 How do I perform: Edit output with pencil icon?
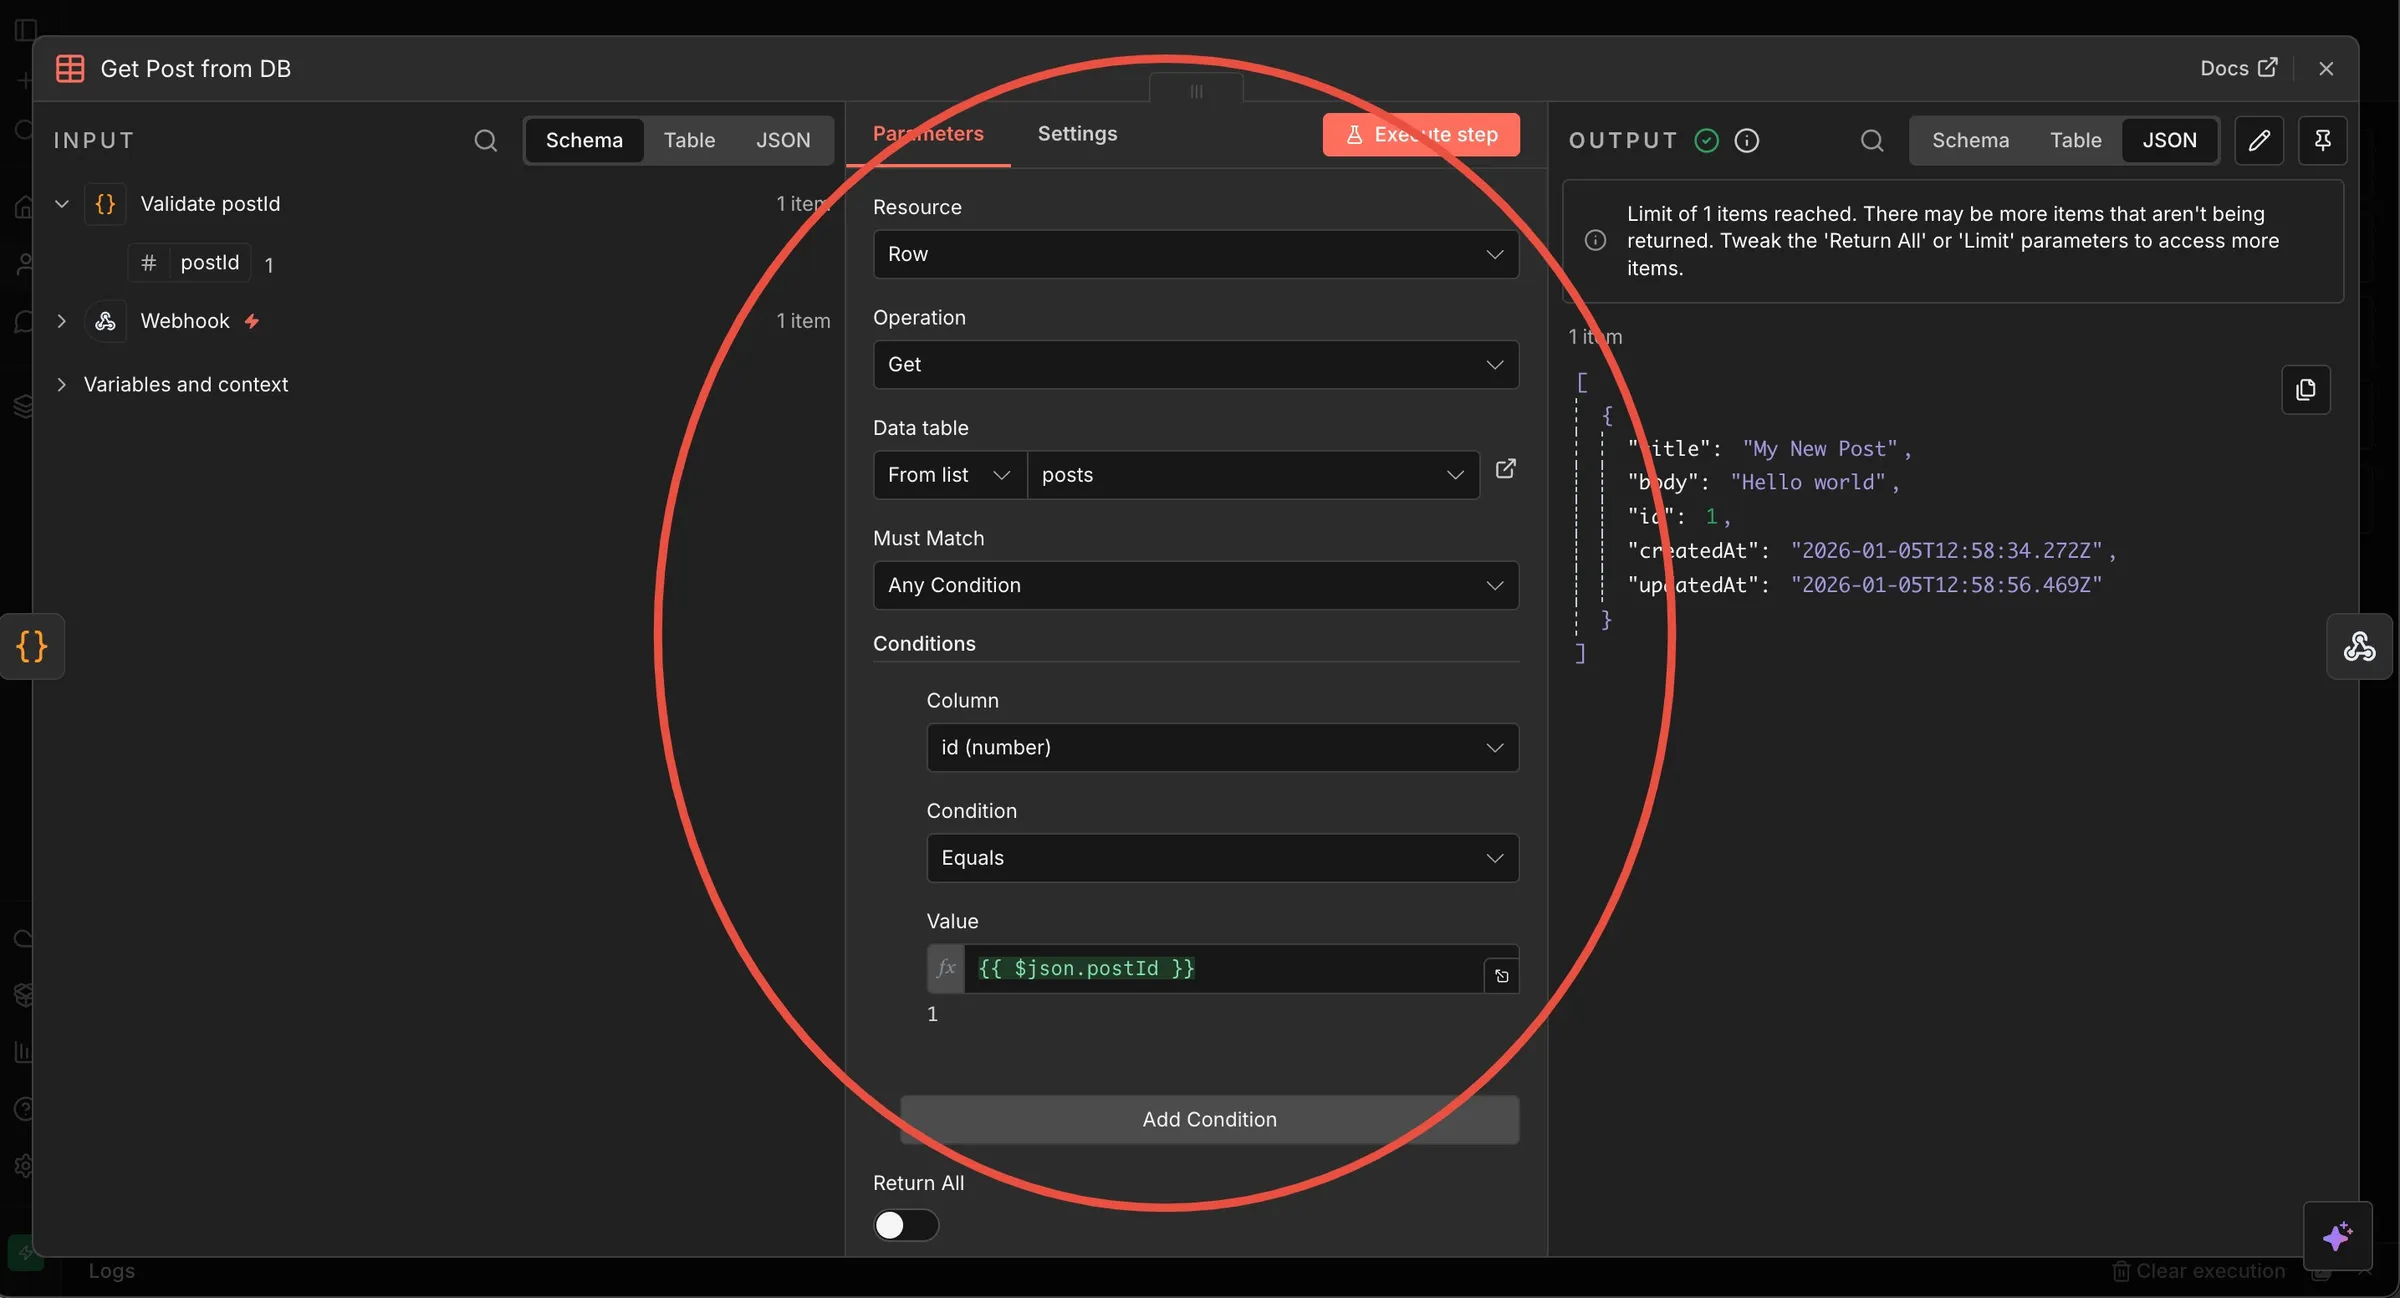click(x=2258, y=141)
